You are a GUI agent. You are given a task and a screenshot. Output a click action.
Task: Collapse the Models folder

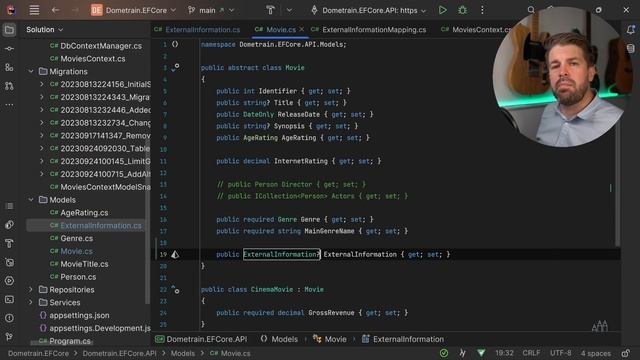tap(31, 200)
